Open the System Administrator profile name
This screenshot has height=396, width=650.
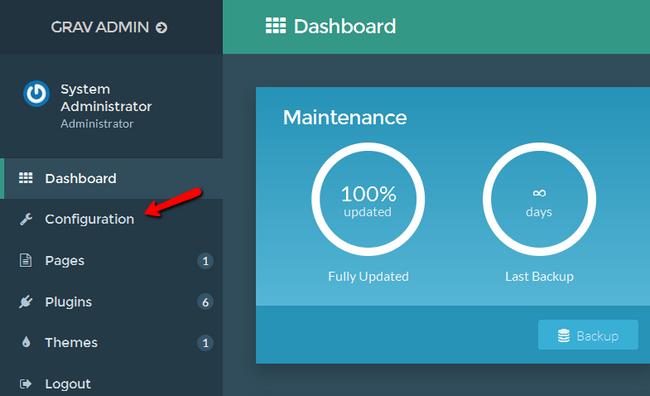(x=106, y=97)
